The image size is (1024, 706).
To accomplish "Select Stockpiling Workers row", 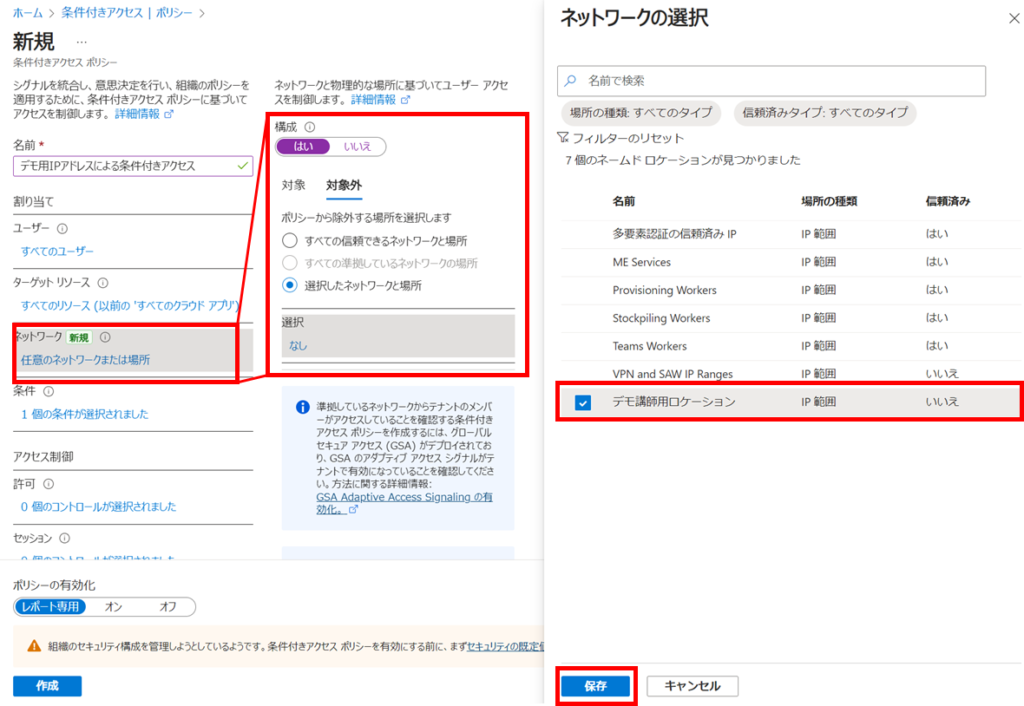I will click(790, 318).
